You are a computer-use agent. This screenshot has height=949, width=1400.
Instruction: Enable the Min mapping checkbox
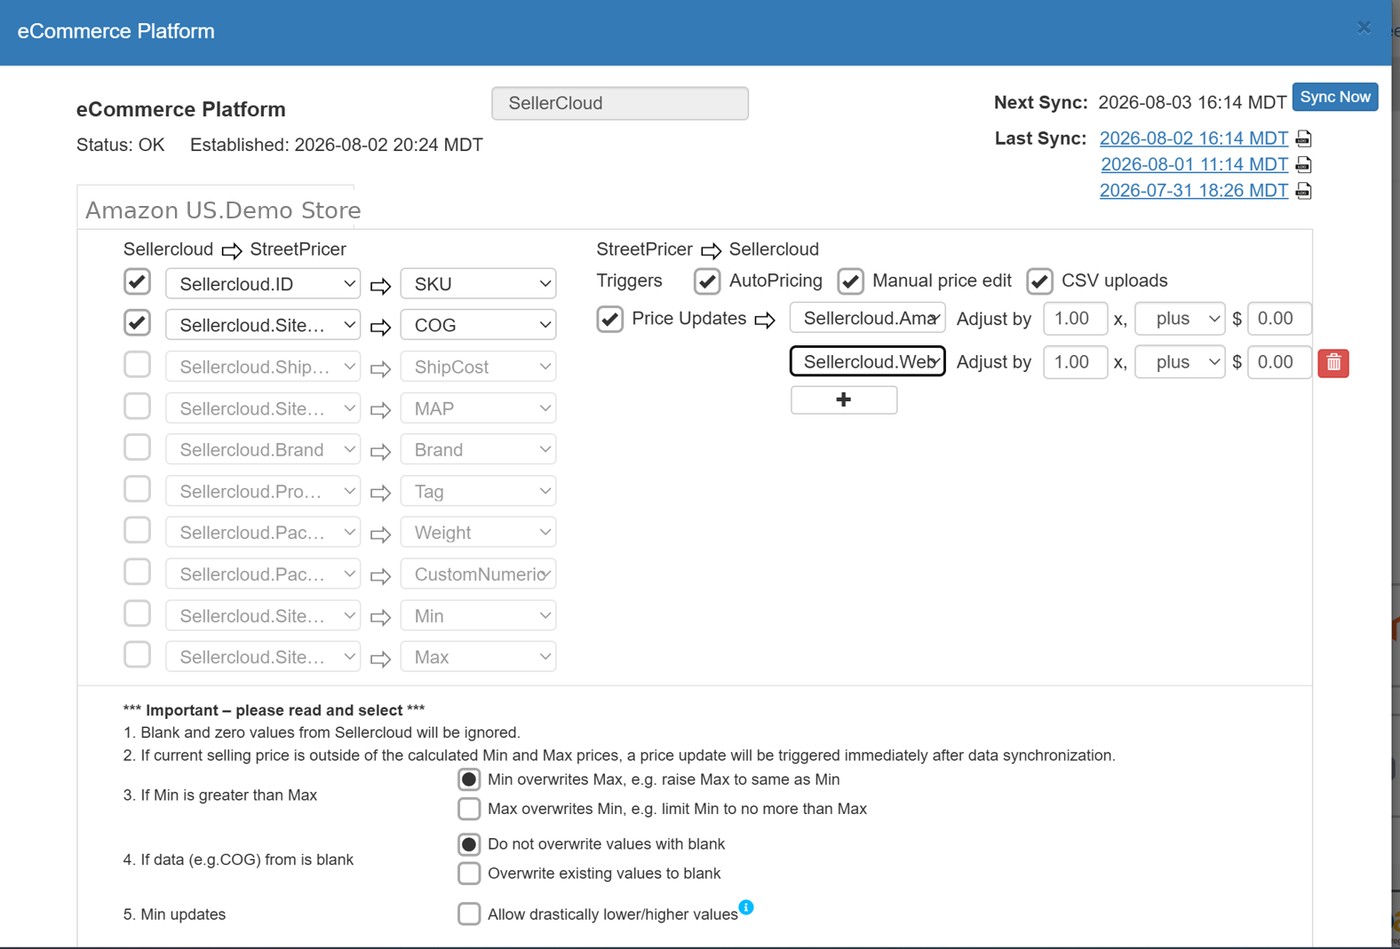pyautogui.click(x=137, y=614)
